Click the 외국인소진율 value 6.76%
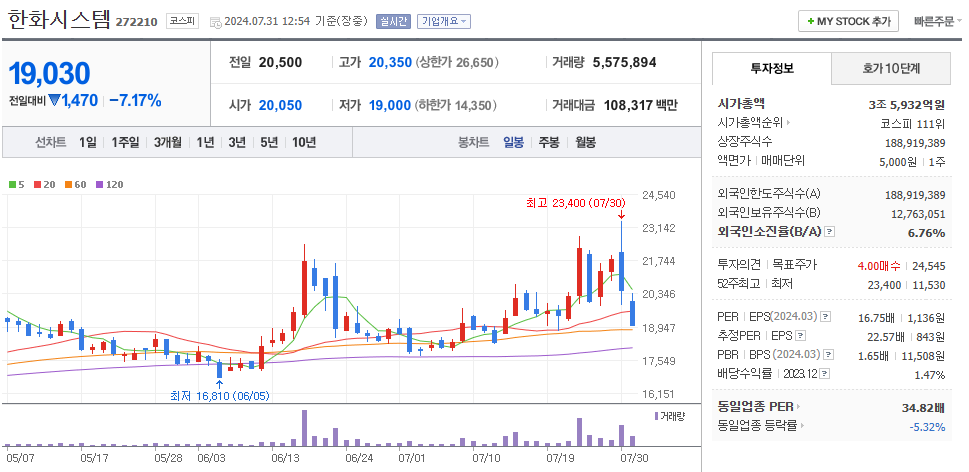 (925, 232)
